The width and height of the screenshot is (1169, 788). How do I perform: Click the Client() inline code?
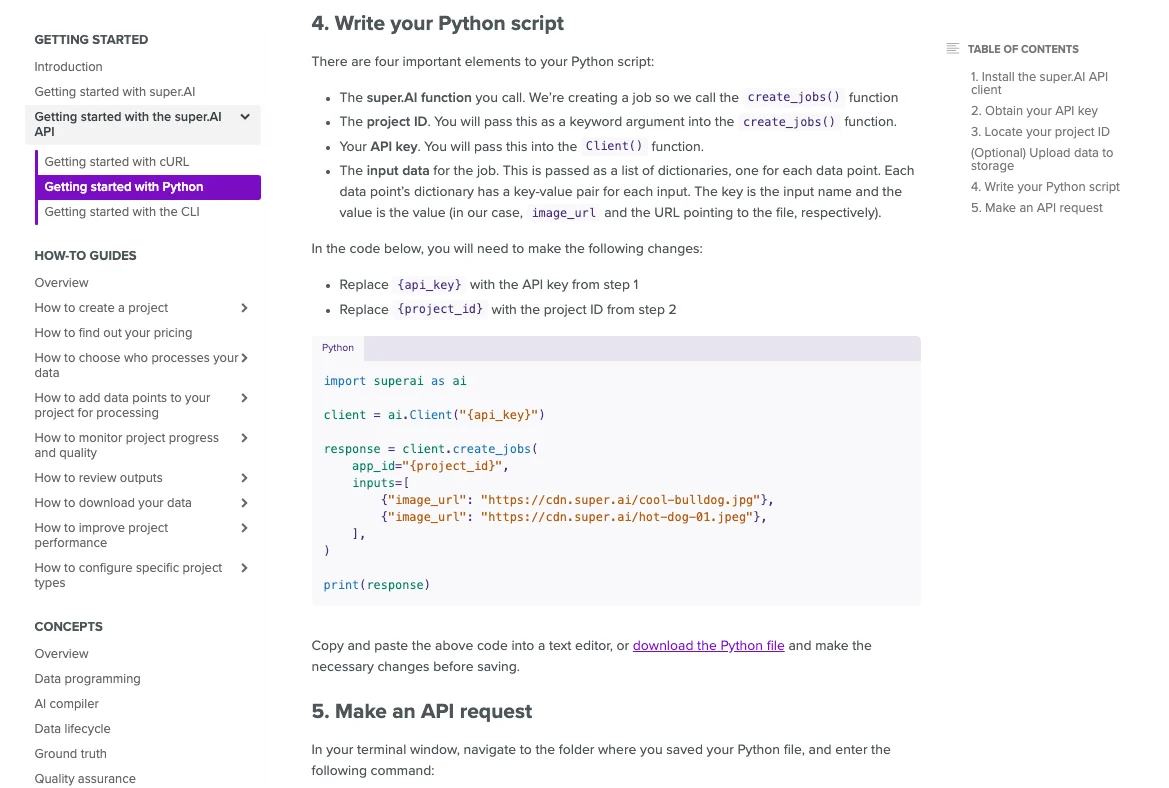coord(614,146)
